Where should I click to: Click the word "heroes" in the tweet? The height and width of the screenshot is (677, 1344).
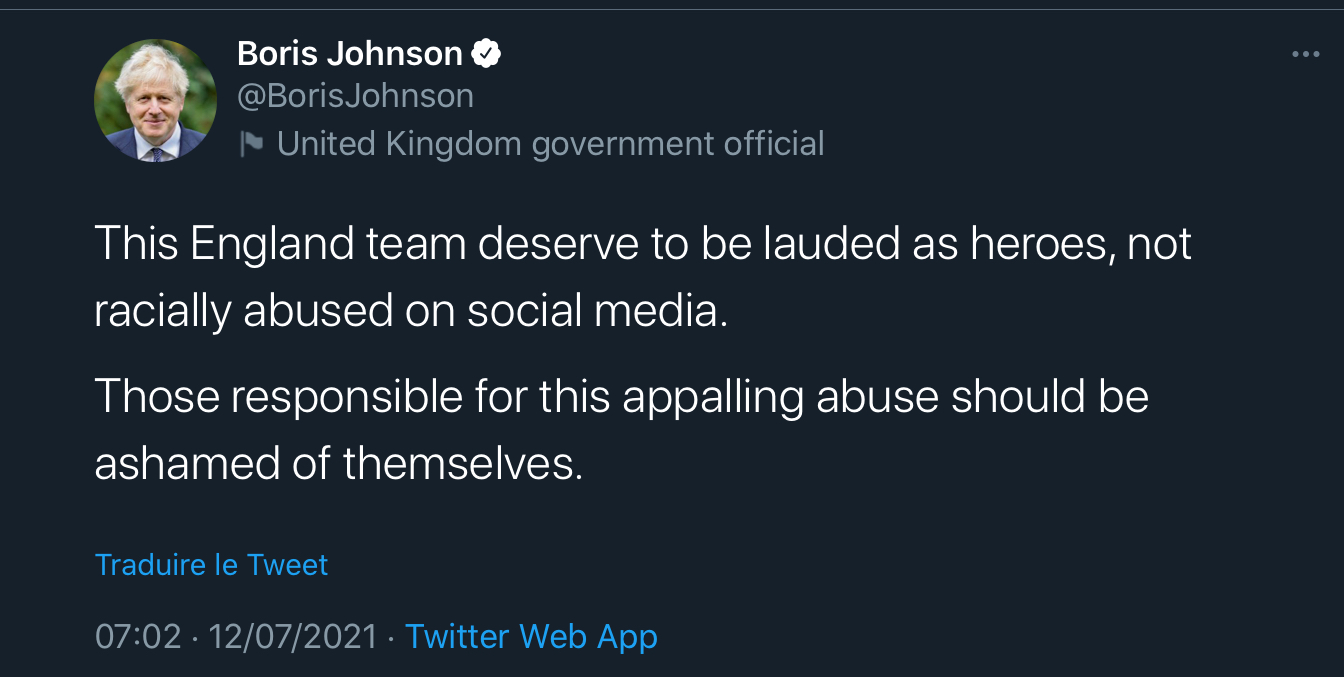coord(1038,244)
